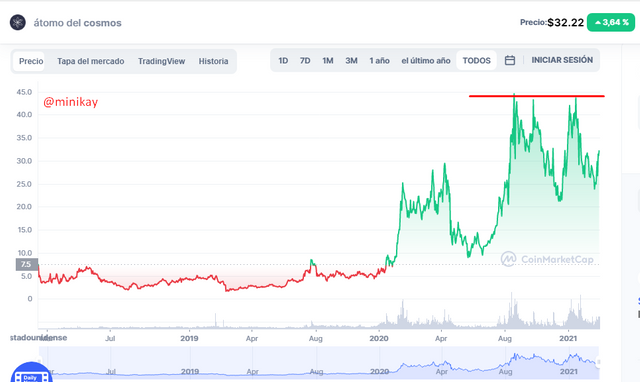Set chart range to 1M
The width and height of the screenshot is (640, 382).
328,61
